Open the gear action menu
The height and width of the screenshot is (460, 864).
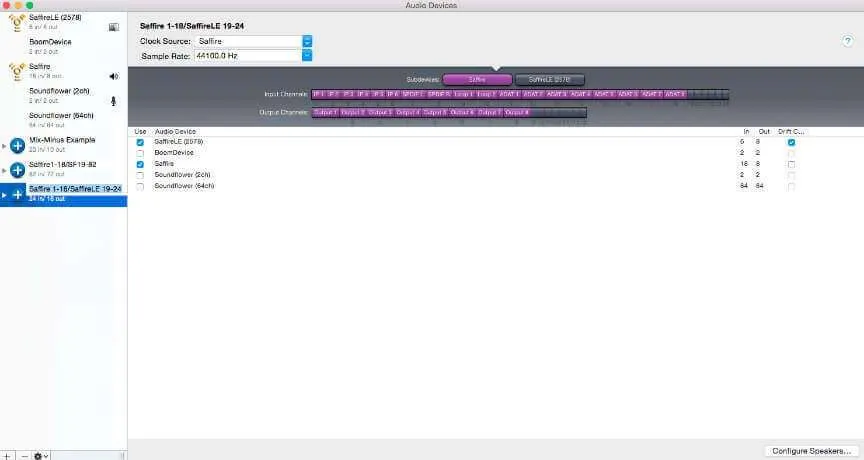[41, 456]
